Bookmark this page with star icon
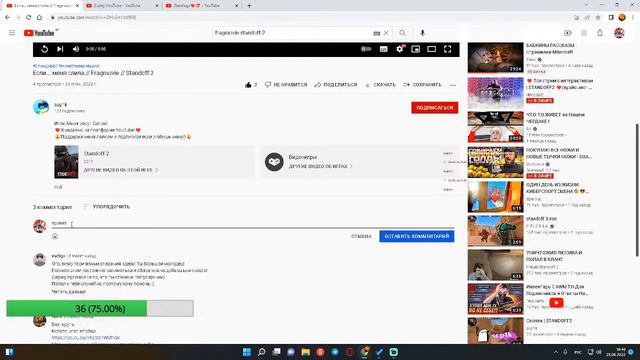Image resolution: width=640 pixels, height=360 pixels. [x=598, y=18]
